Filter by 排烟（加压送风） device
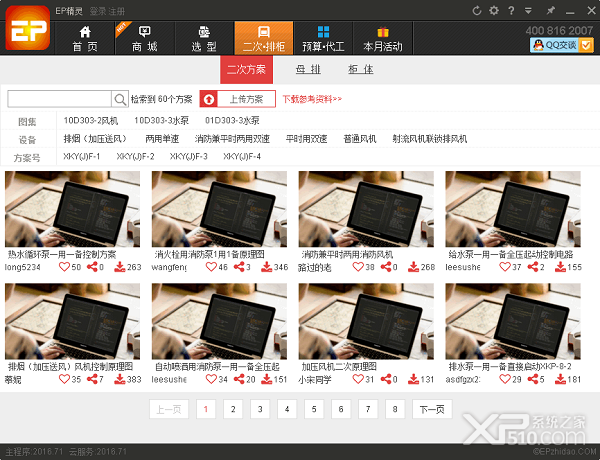Image resolution: width=600 pixels, height=460 pixels. pyautogui.click(x=95, y=139)
